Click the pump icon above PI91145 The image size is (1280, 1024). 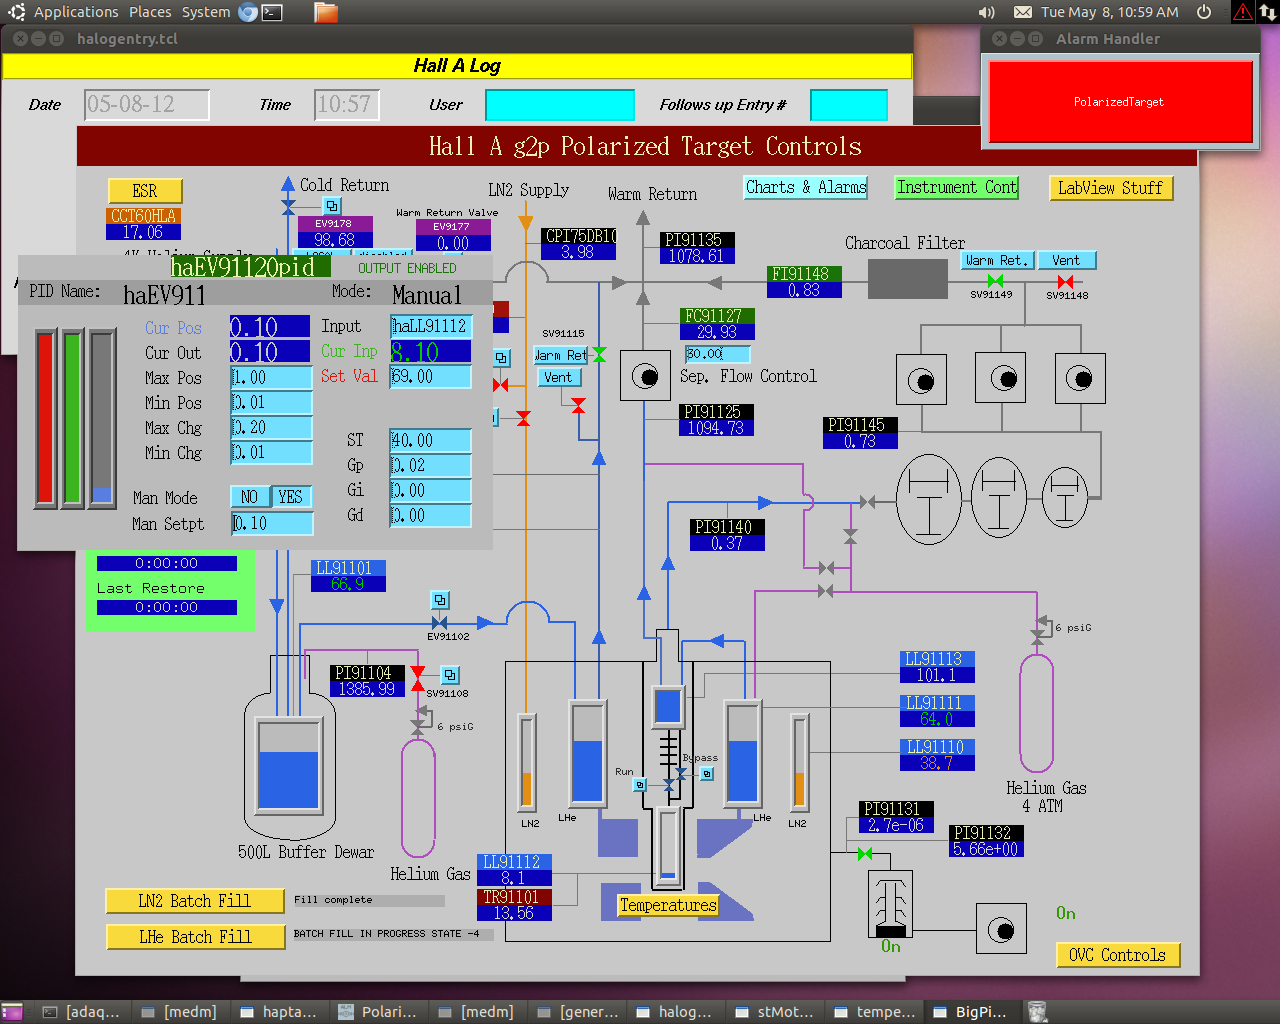coord(921,380)
